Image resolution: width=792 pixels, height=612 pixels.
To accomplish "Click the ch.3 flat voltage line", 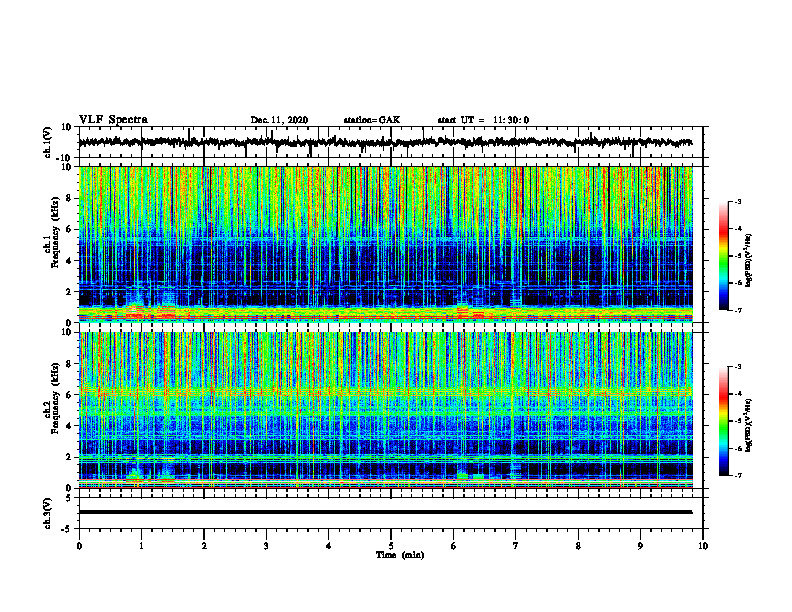I will point(385,512).
